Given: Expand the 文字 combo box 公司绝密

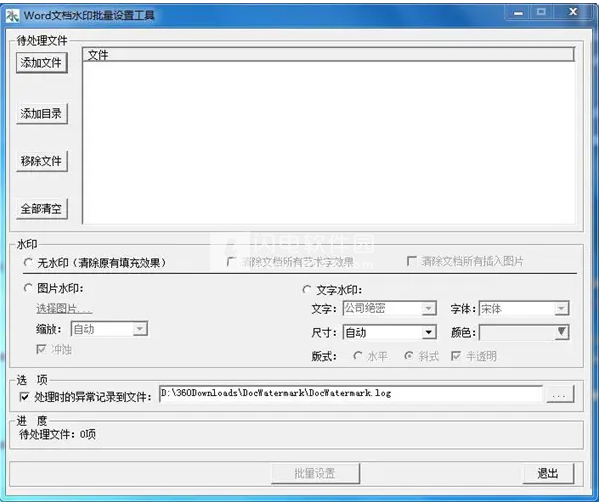Looking at the screenshot, I should [390, 308].
